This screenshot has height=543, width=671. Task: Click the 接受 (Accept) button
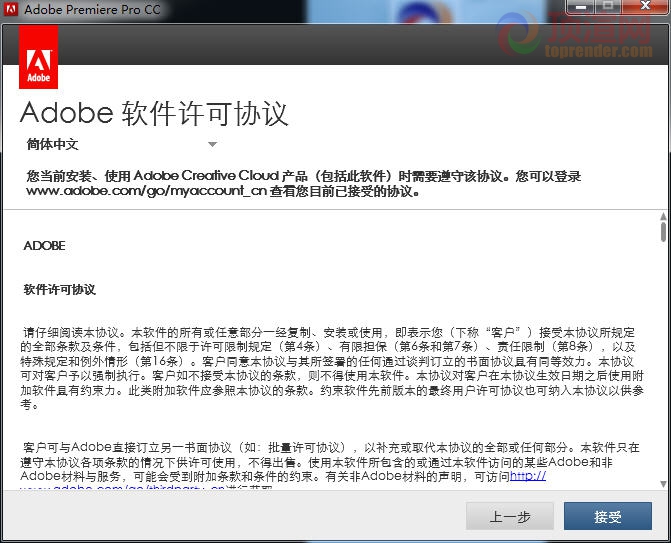[x=608, y=516]
